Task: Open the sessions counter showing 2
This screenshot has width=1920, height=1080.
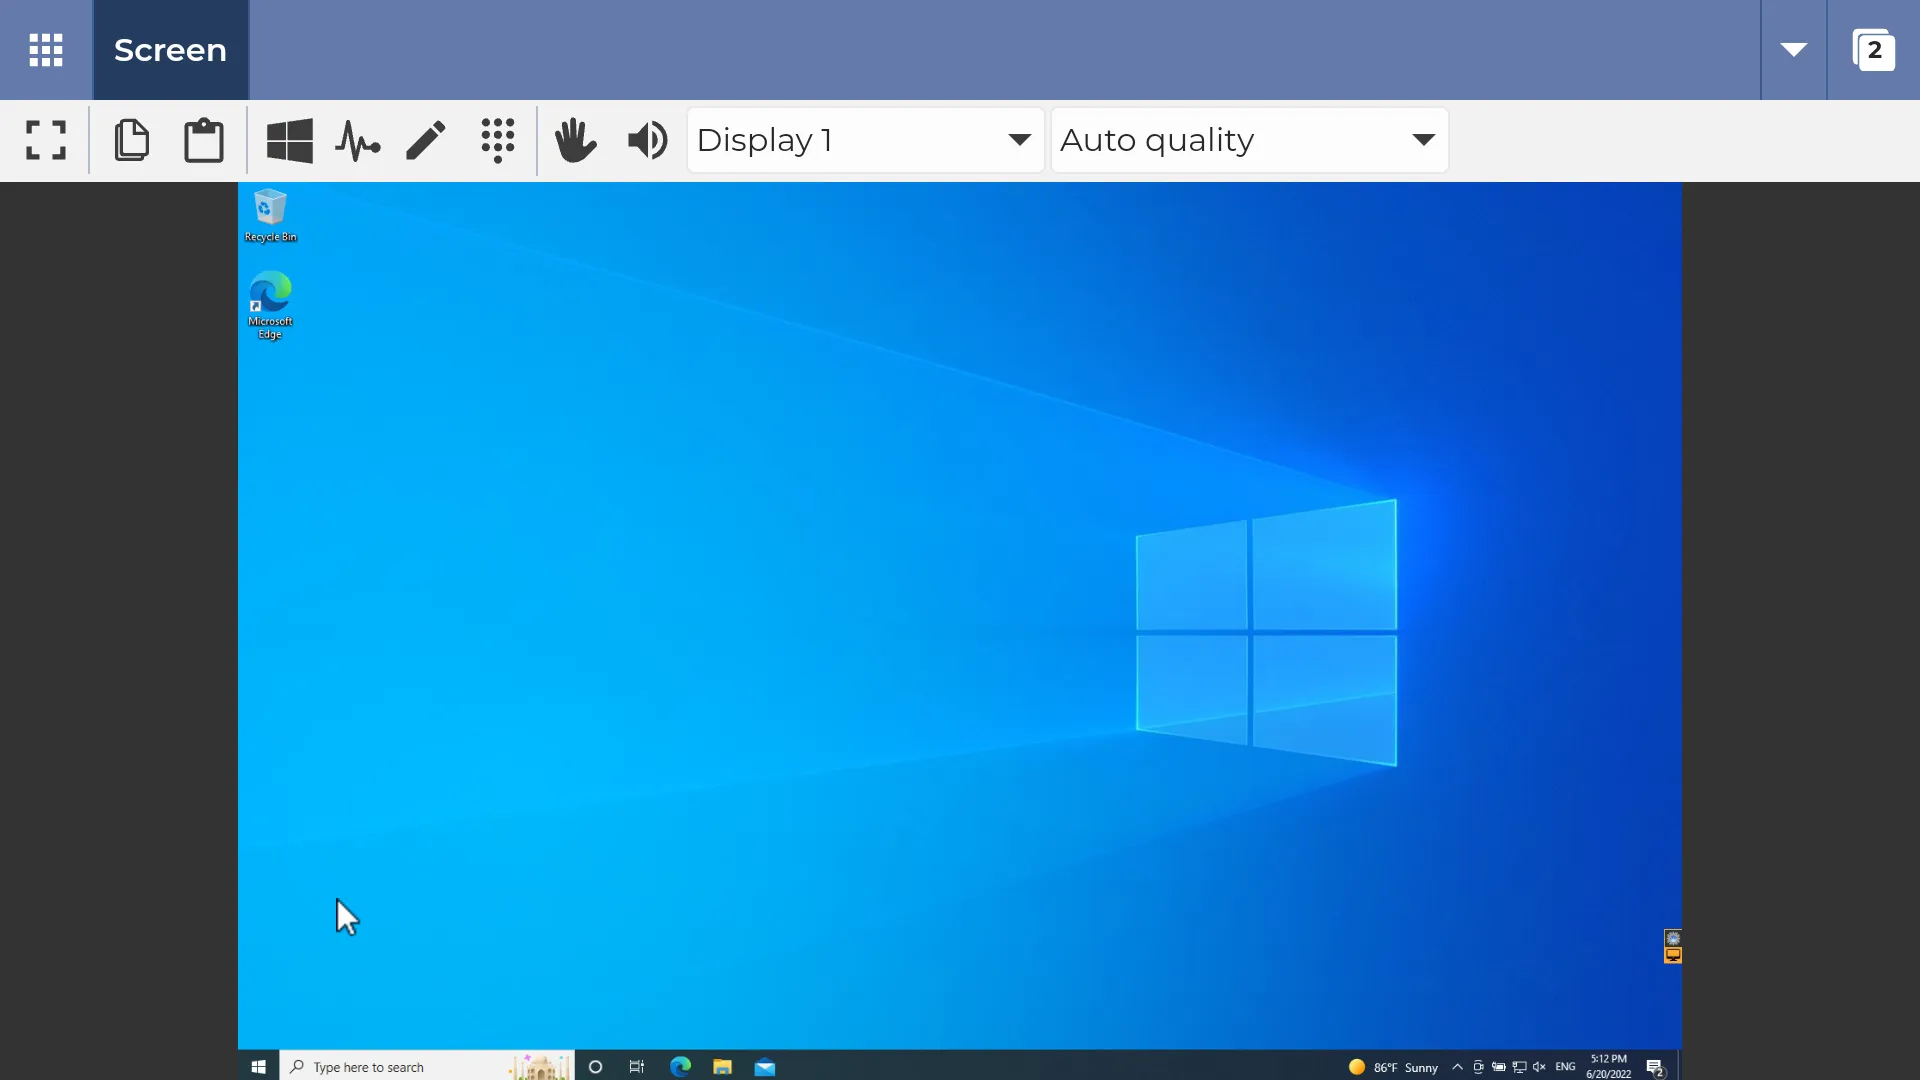Action: pyautogui.click(x=1874, y=50)
